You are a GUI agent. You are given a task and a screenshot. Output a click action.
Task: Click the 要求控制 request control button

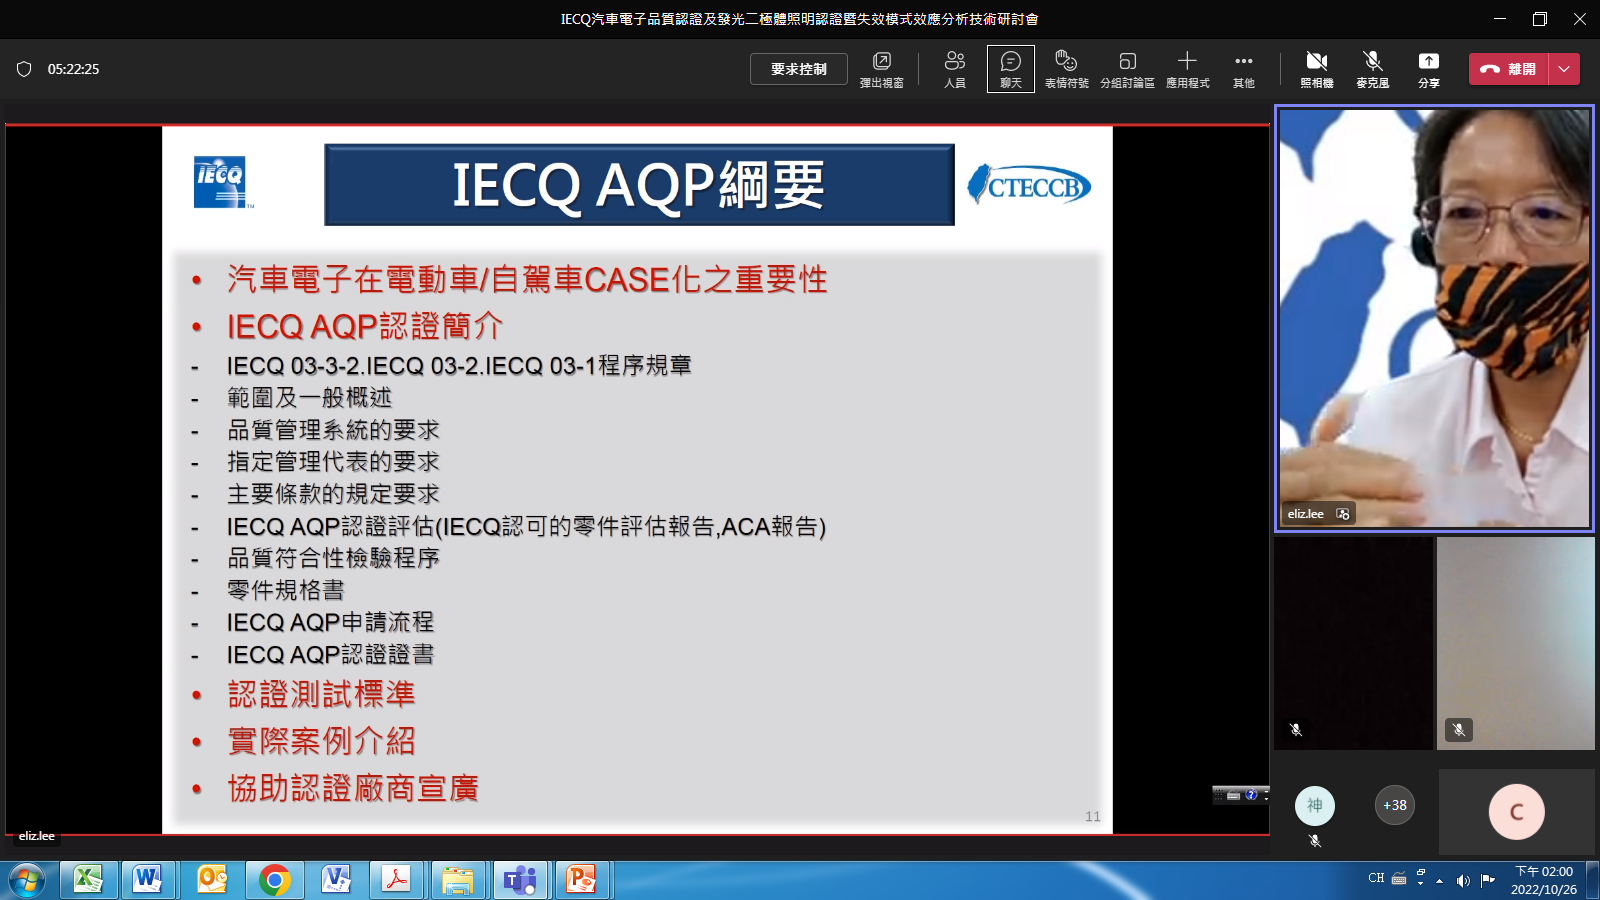coord(799,69)
